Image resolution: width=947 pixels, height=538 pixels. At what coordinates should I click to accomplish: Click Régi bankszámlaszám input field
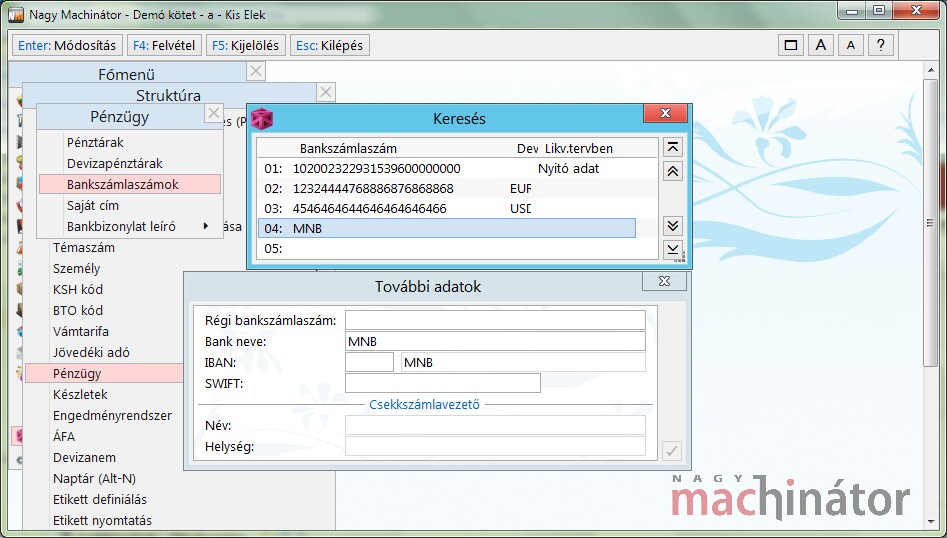point(495,320)
